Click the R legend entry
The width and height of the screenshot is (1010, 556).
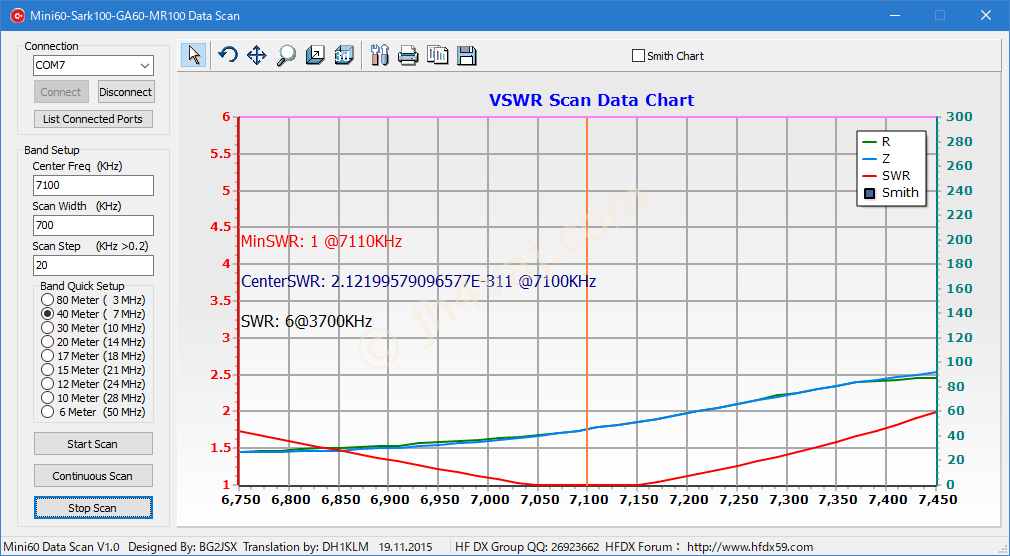pos(876,142)
